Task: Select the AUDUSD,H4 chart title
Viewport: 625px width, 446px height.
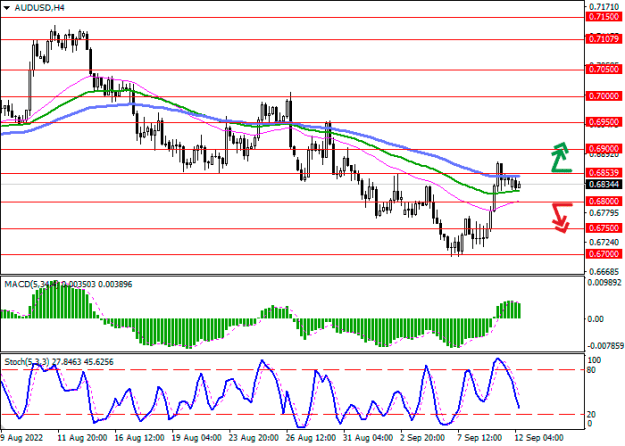Action: pos(39,8)
